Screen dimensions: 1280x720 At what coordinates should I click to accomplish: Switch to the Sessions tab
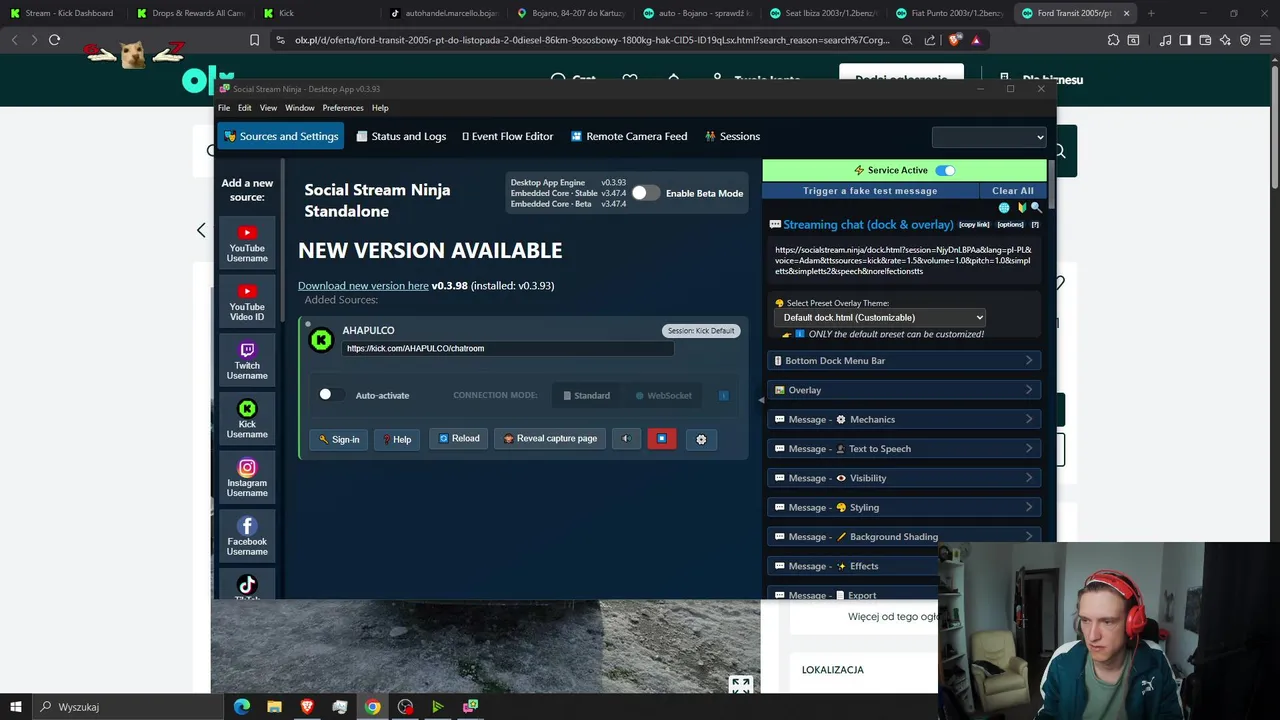732,136
